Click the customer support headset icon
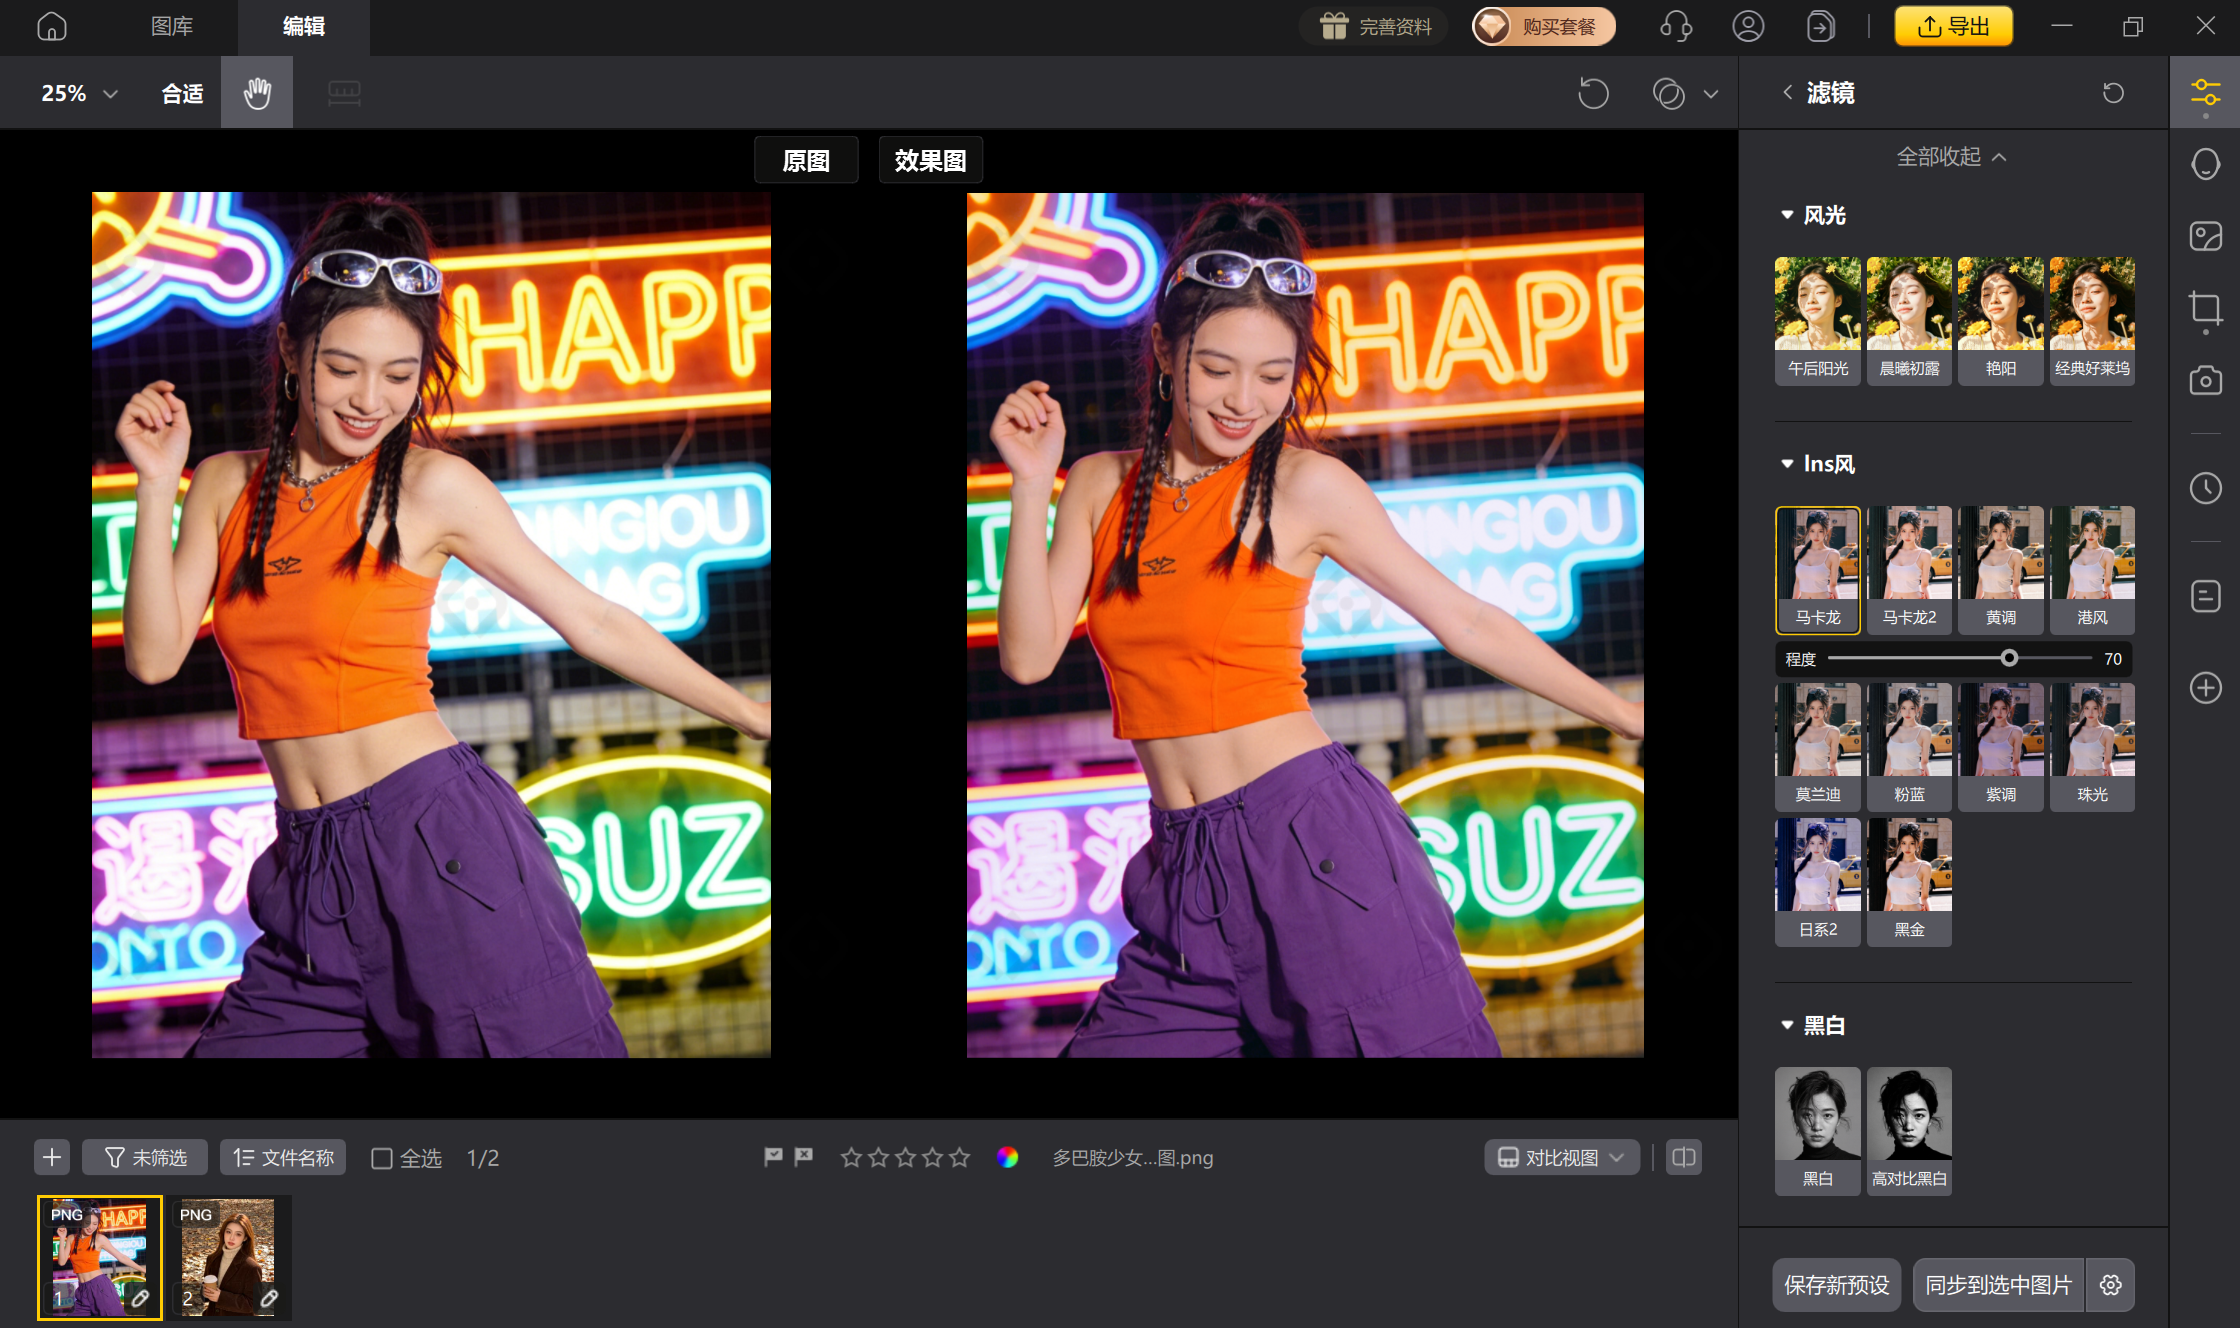This screenshot has height=1328, width=2240. pyautogui.click(x=1676, y=27)
